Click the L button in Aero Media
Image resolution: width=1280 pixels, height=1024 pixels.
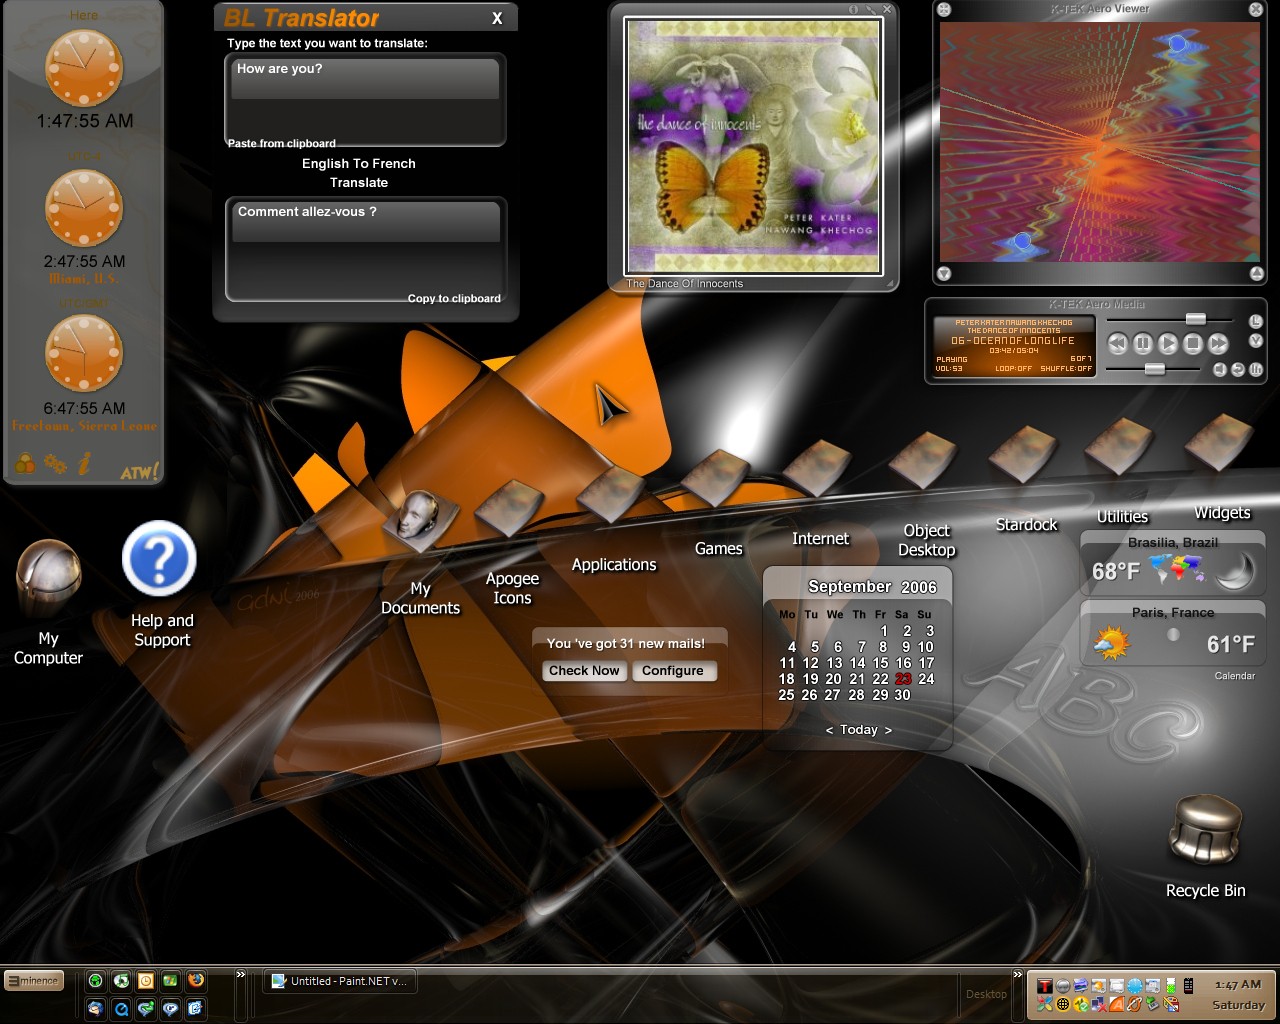tap(1256, 322)
